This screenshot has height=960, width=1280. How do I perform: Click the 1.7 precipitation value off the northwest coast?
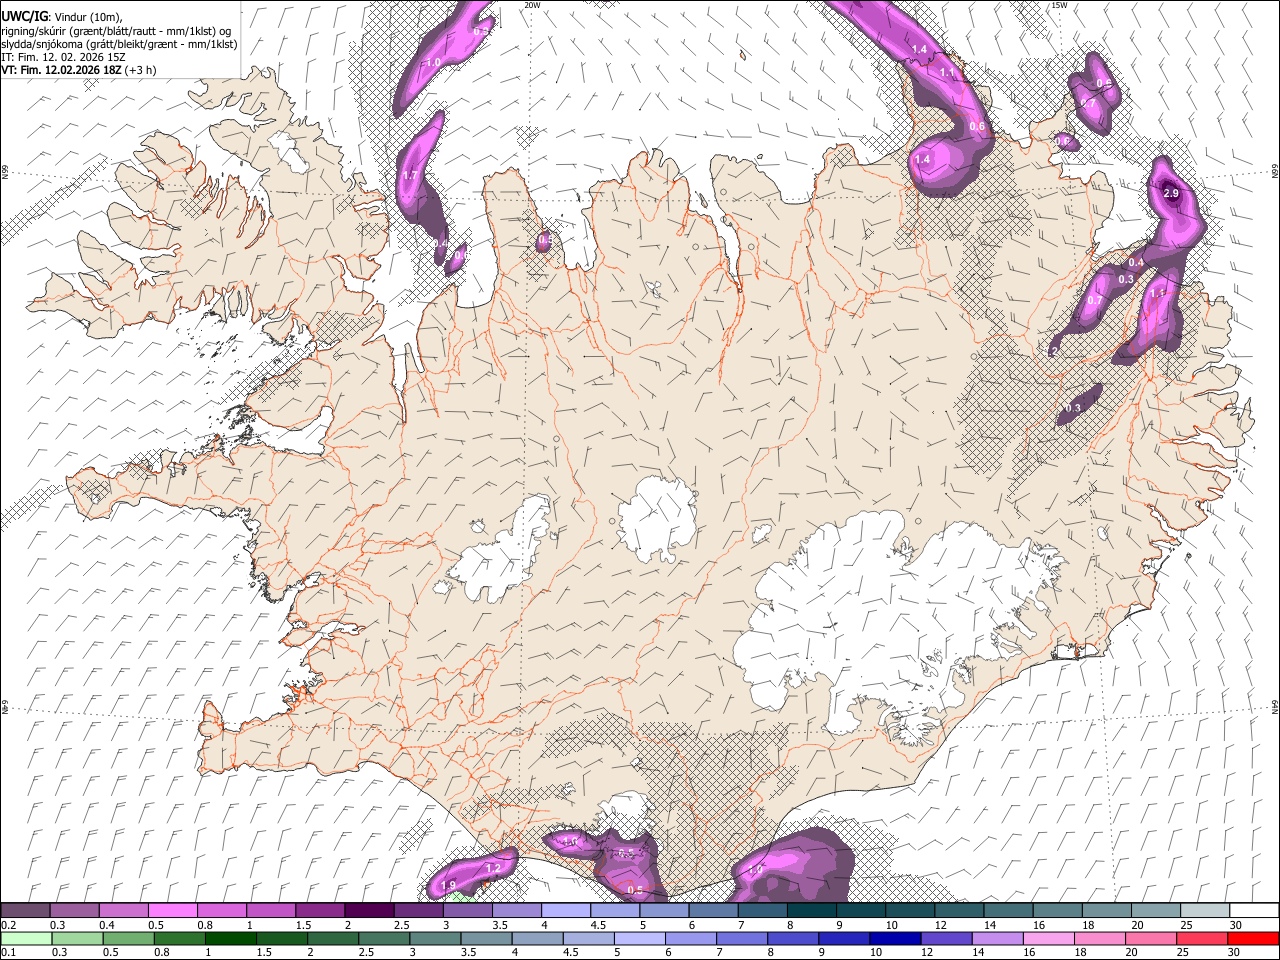pyautogui.click(x=410, y=175)
